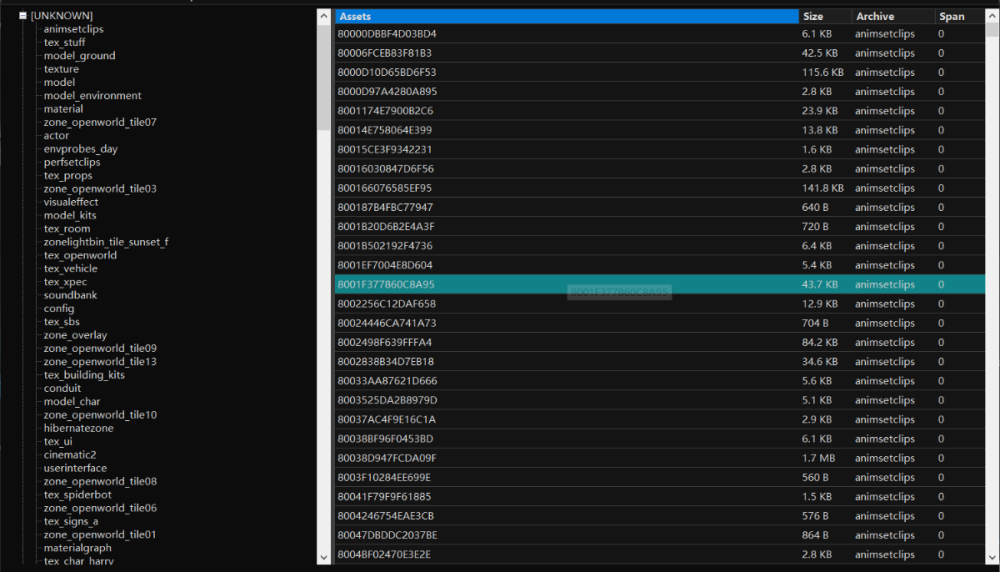Click the assets list scrollbar down arrow
1000x572 pixels.
(992, 557)
